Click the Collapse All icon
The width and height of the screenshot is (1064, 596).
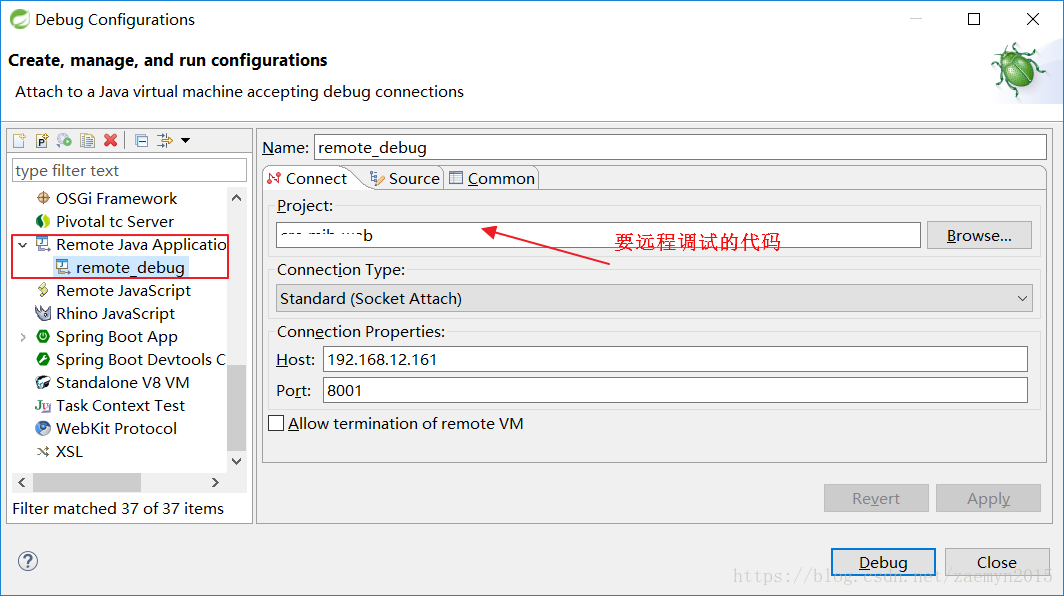[141, 141]
